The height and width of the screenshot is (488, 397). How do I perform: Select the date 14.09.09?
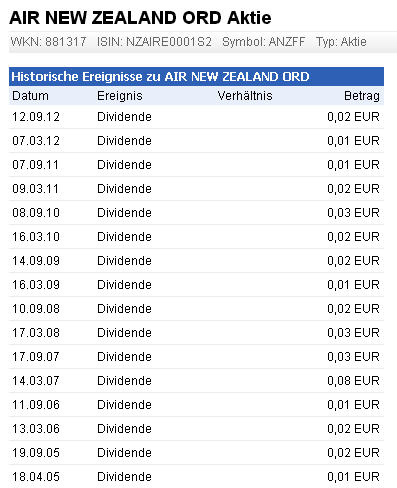(36, 261)
